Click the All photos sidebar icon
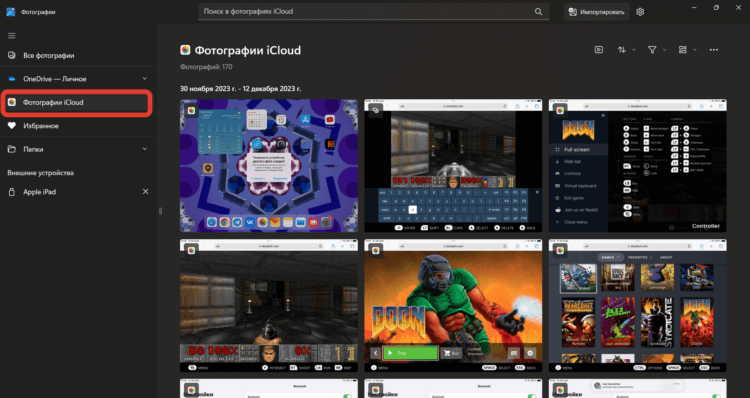 [x=12, y=55]
